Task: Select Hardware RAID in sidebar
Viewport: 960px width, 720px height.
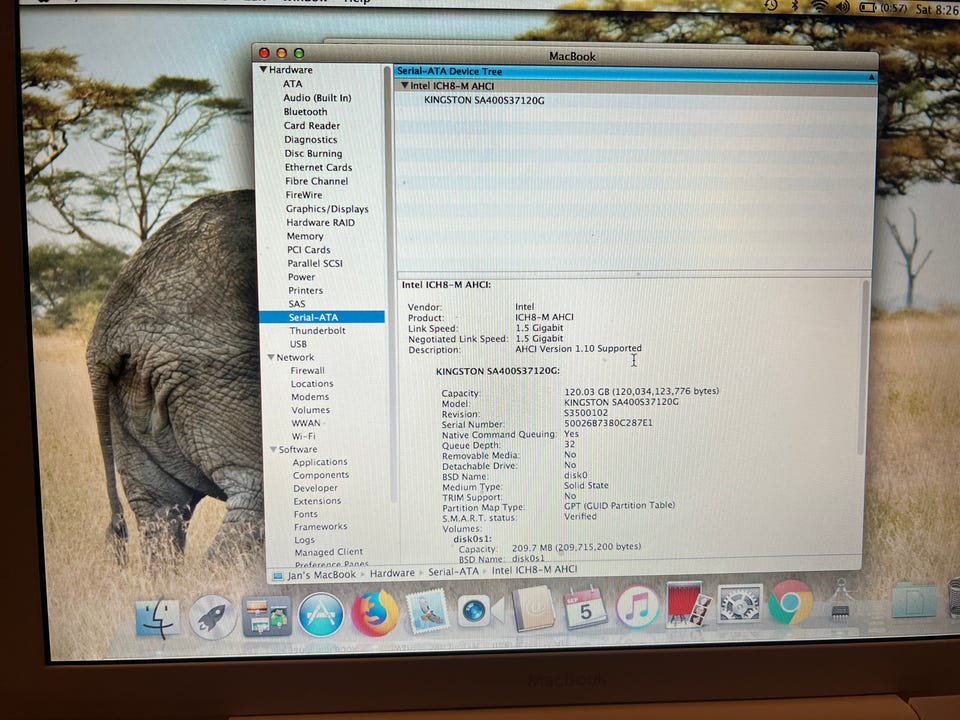Action: 321,223
